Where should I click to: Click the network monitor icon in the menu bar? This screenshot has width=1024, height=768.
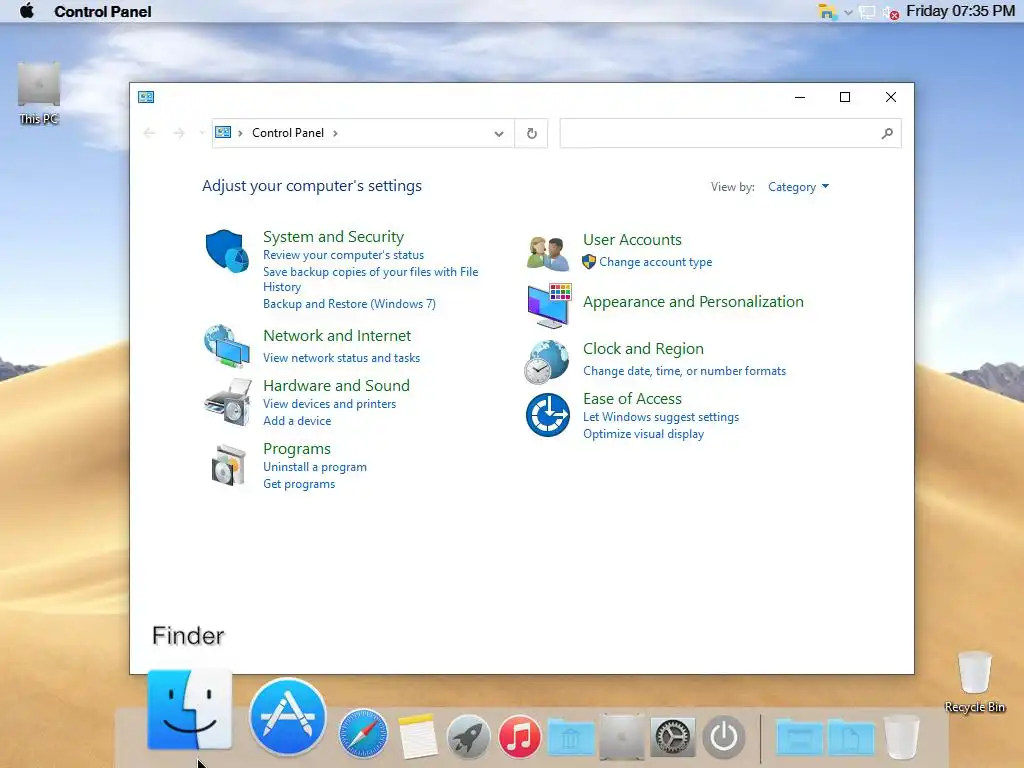pos(867,12)
